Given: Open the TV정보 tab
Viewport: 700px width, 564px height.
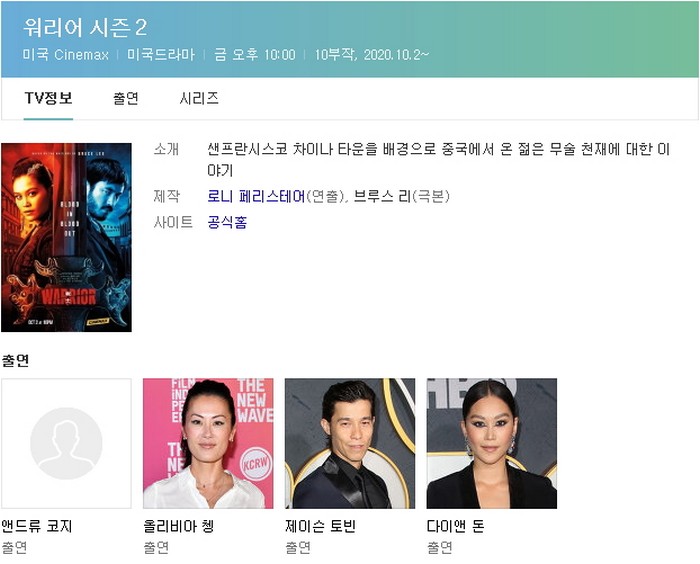Looking at the screenshot, I should 48,98.
